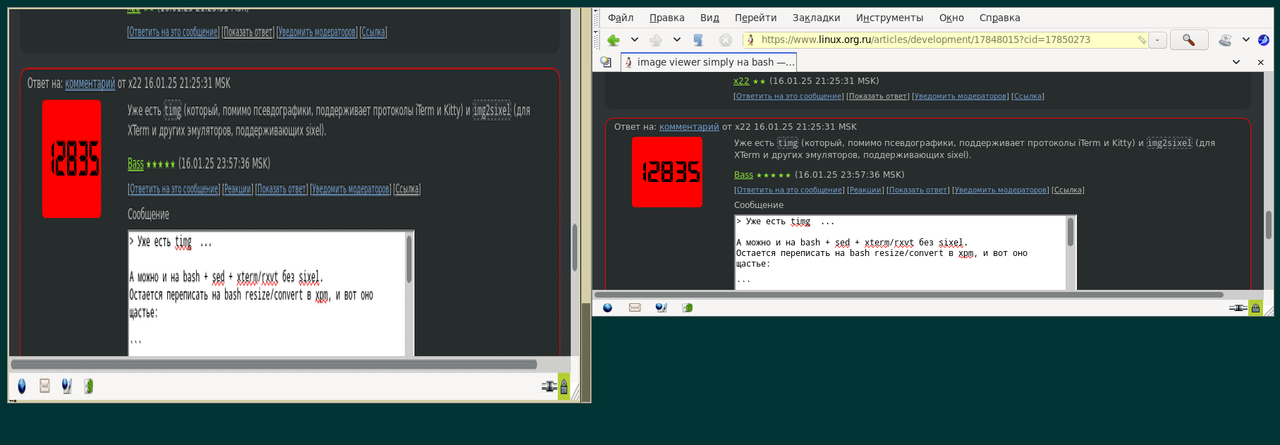
Task: Click red 12835 avatar in left window
Action: [x=71, y=158]
